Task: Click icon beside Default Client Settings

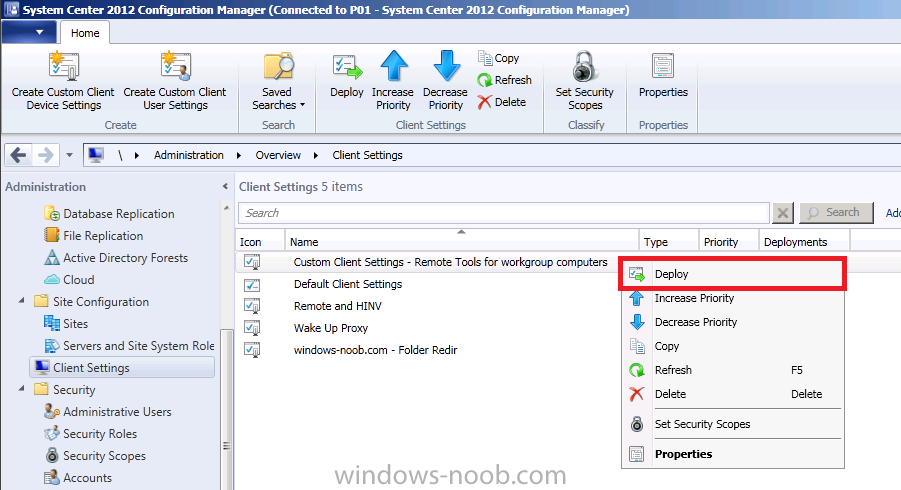Action: tap(252, 284)
